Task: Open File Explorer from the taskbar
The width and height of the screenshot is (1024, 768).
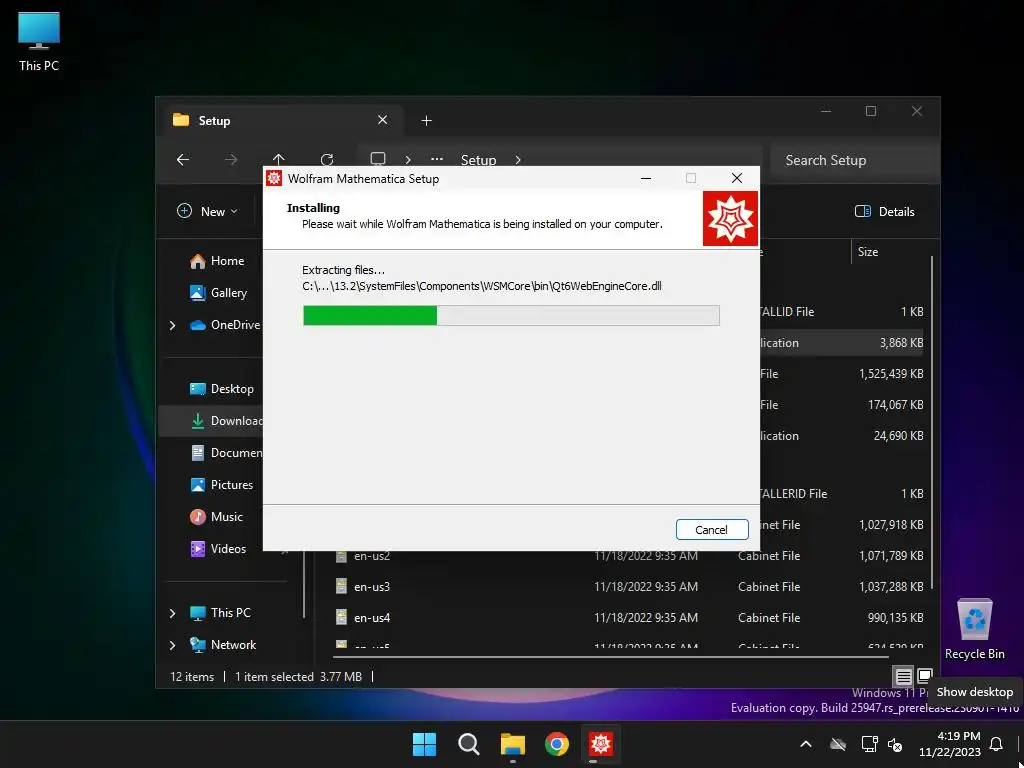Action: pyautogui.click(x=513, y=744)
